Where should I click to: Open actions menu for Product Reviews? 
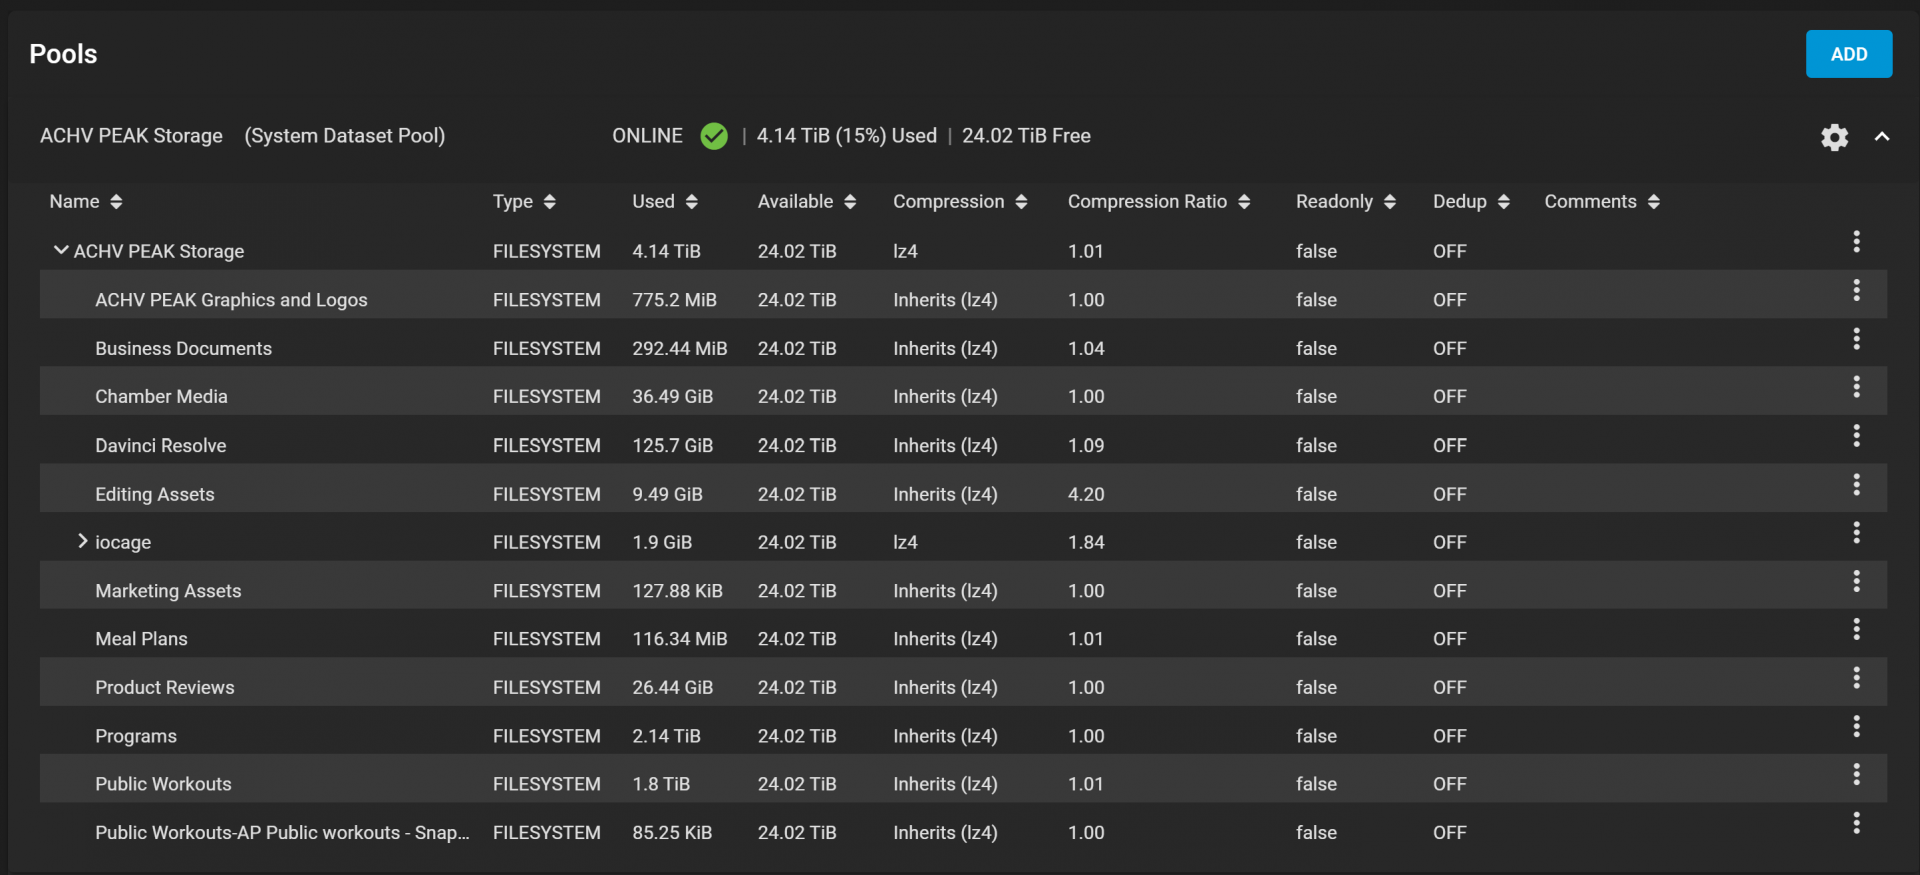pyautogui.click(x=1856, y=678)
